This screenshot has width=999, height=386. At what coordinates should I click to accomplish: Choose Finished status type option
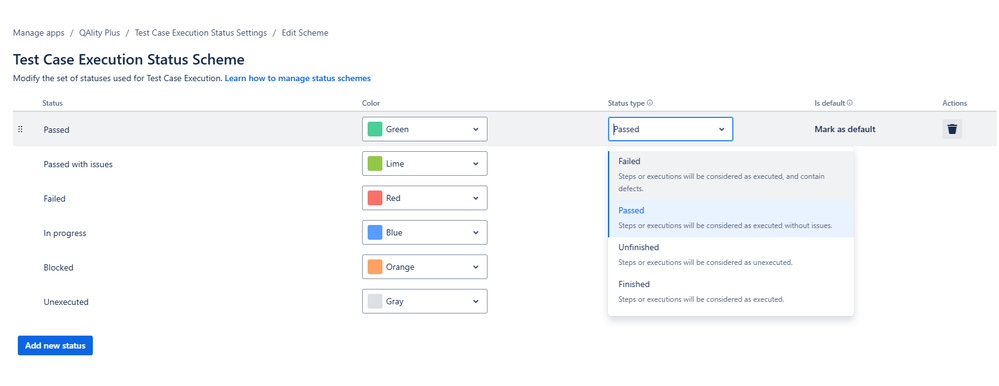click(731, 291)
